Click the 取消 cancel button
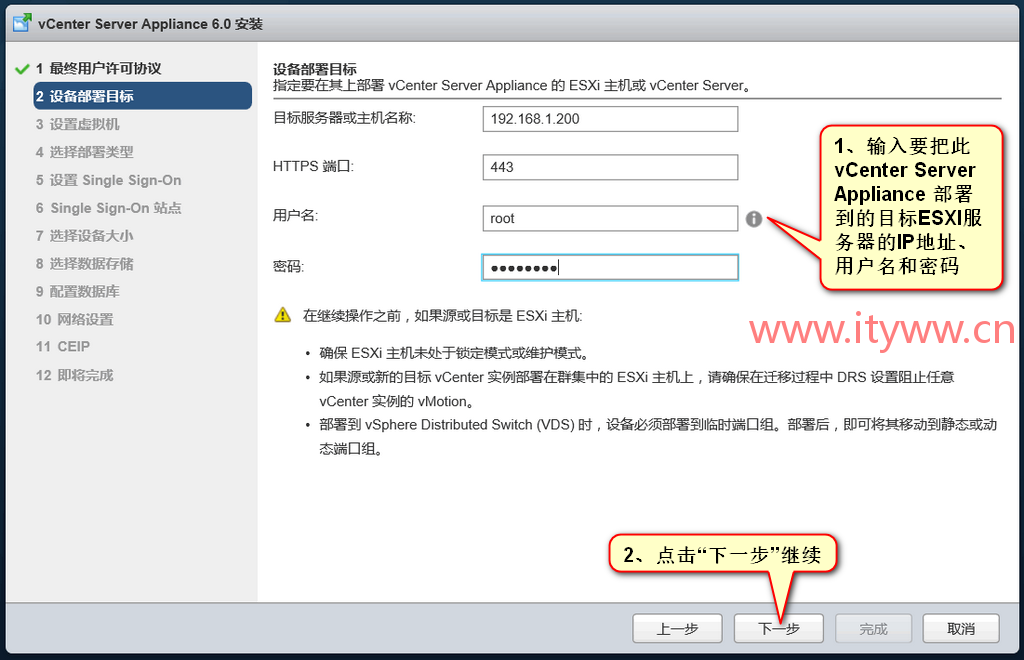1024x660 pixels. pos(961,629)
